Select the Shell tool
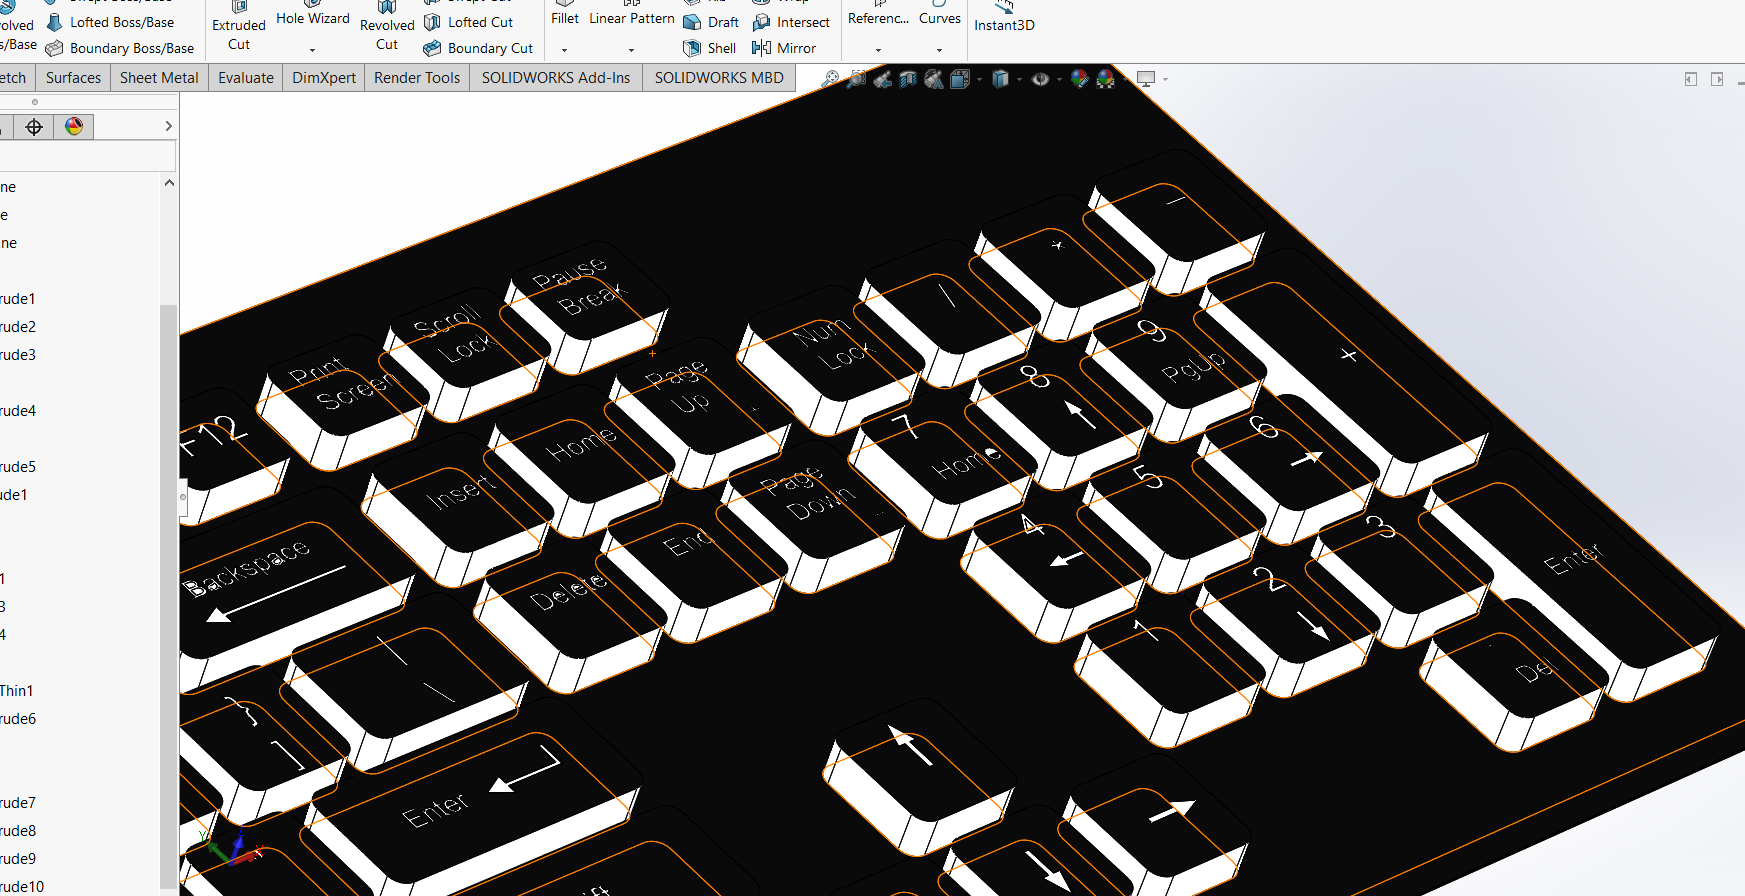The image size is (1745, 896). [709, 48]
